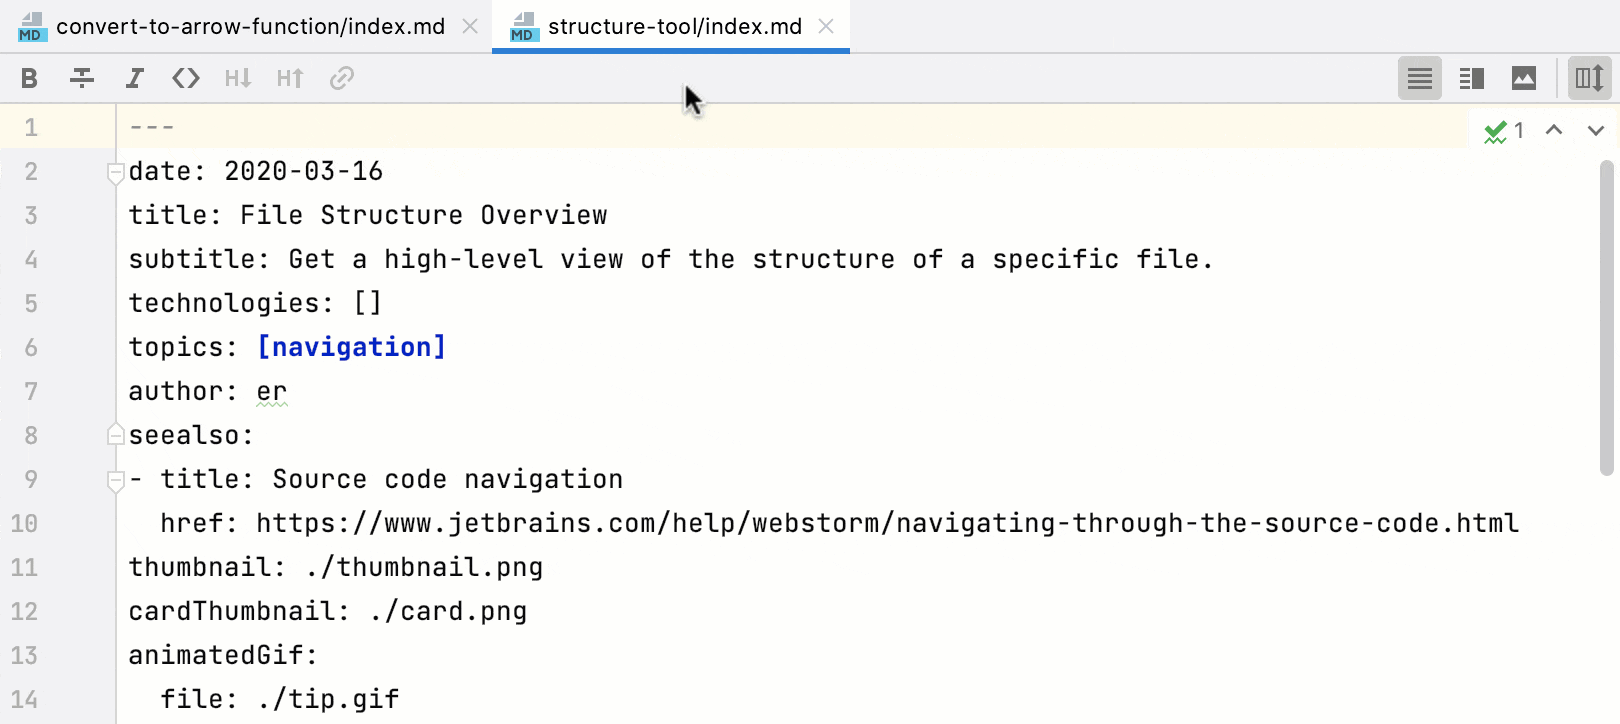Click the code span formatting icon
Screen dimensions: 1620x724
coord(186,78)
